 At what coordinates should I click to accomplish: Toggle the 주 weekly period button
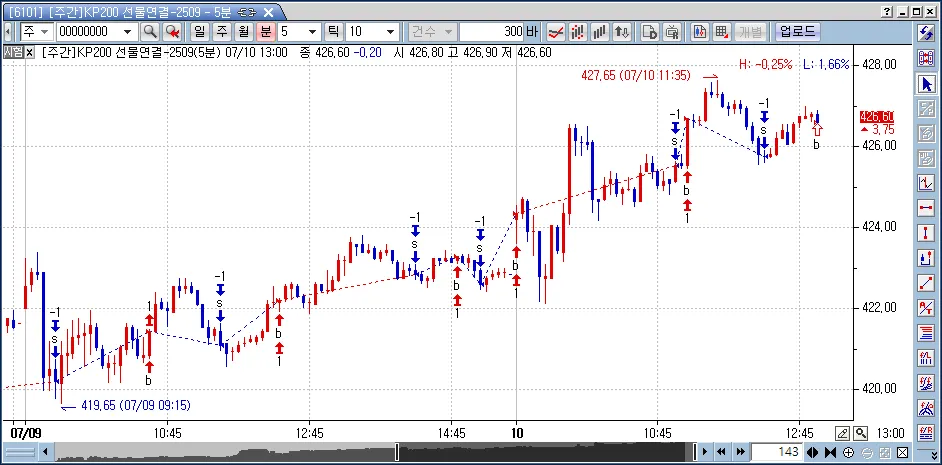click(221, 32)
